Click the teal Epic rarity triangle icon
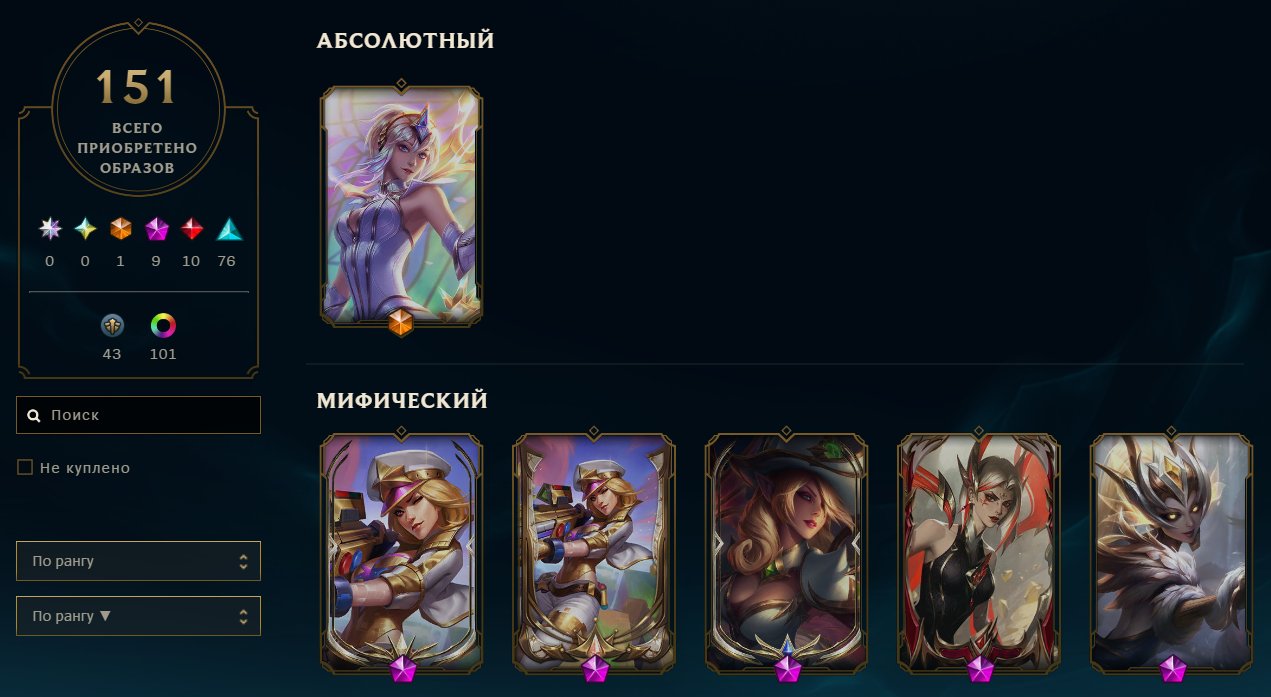This screenshot has height=697, width=1271. tap(229, 229)
